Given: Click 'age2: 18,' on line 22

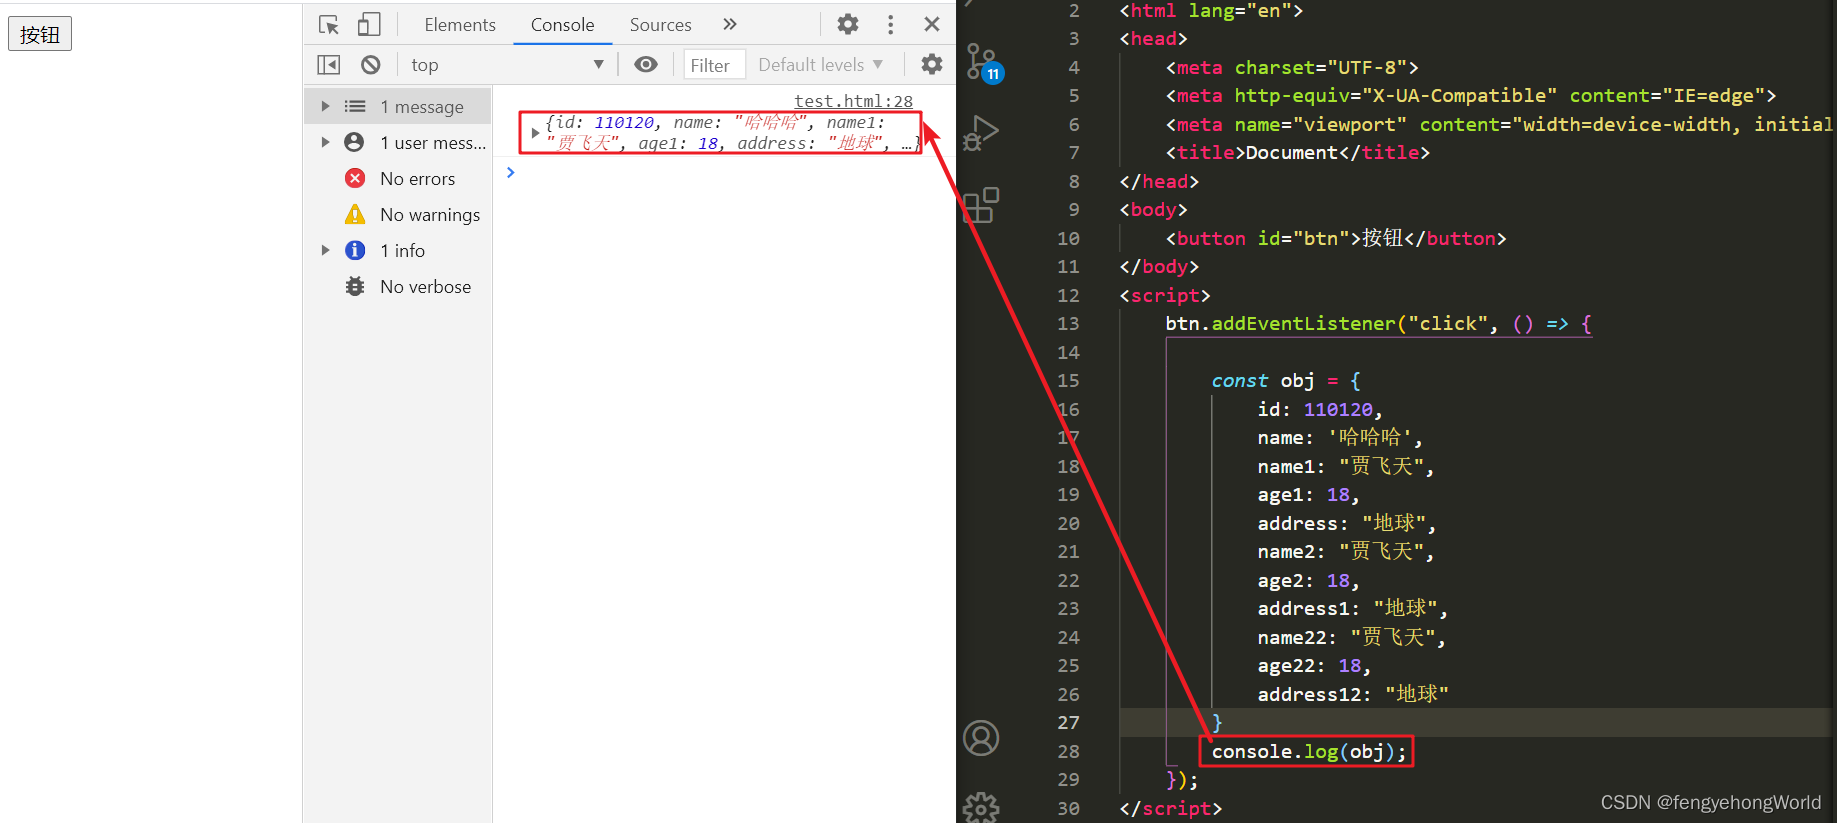Looking at the screenshot, I should (1308, 580).
